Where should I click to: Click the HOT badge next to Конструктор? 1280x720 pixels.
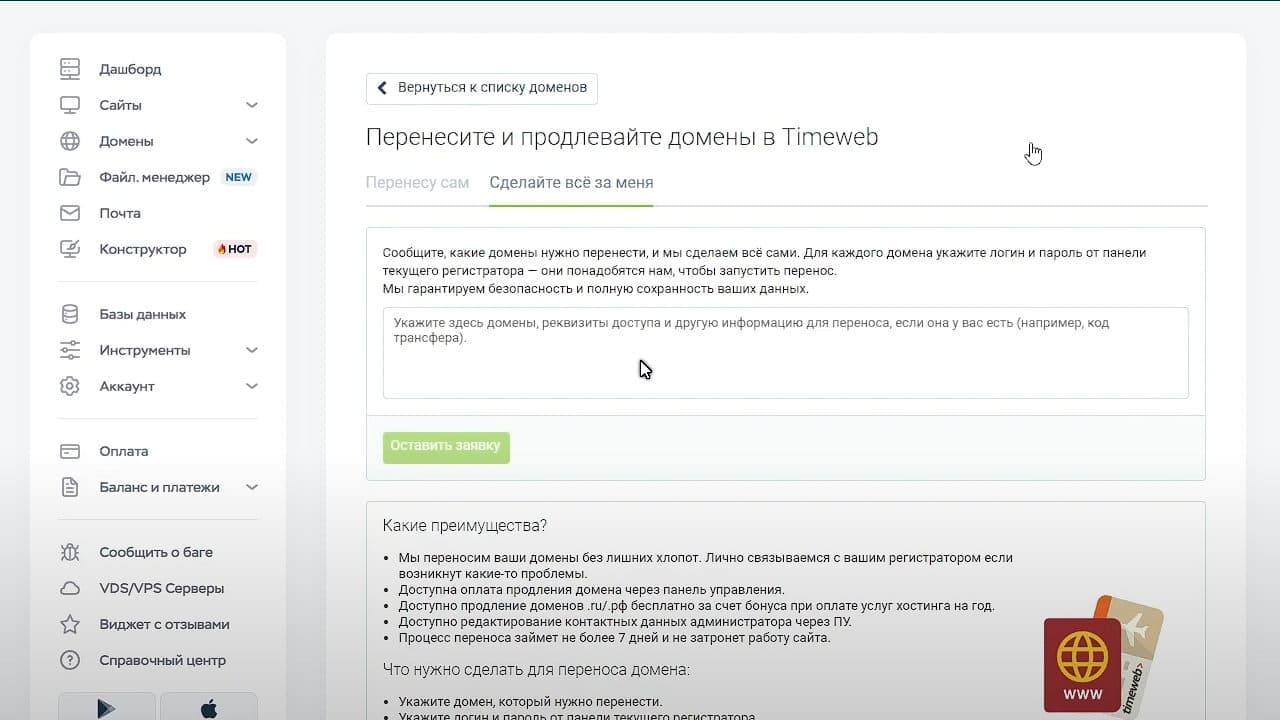(234, 249)
